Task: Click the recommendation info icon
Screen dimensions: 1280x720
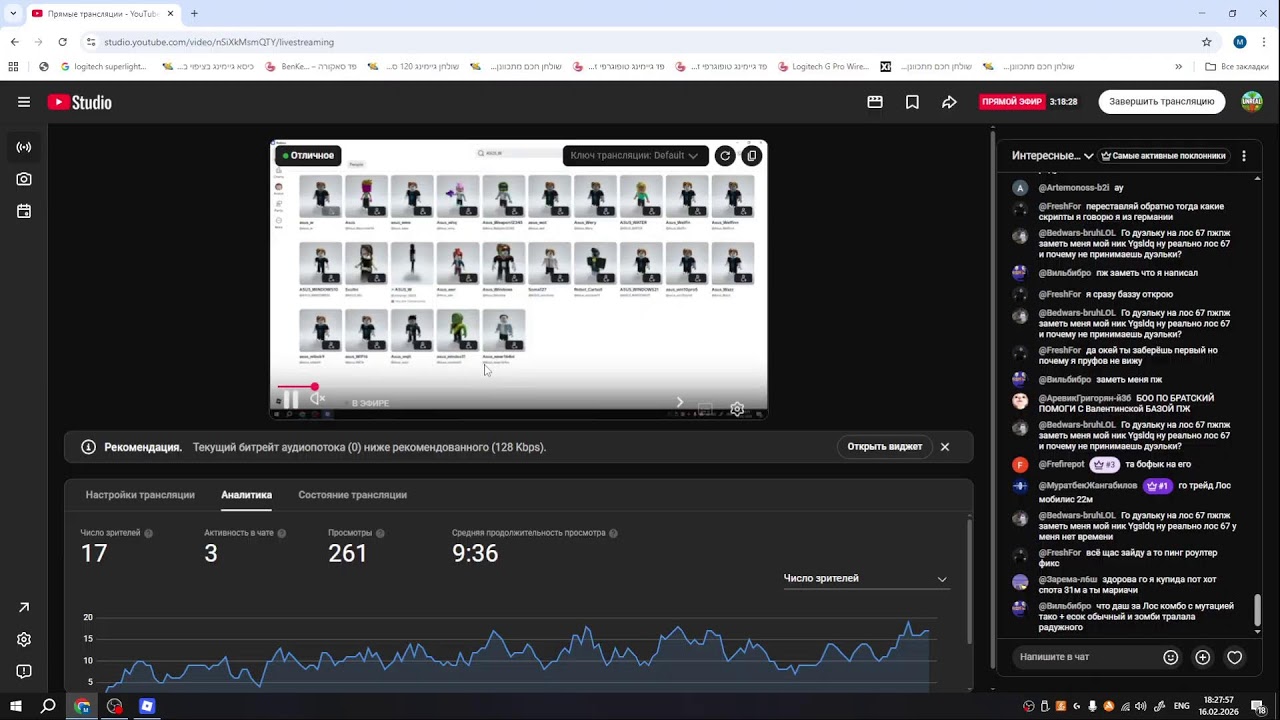Action: pos(88,447)
